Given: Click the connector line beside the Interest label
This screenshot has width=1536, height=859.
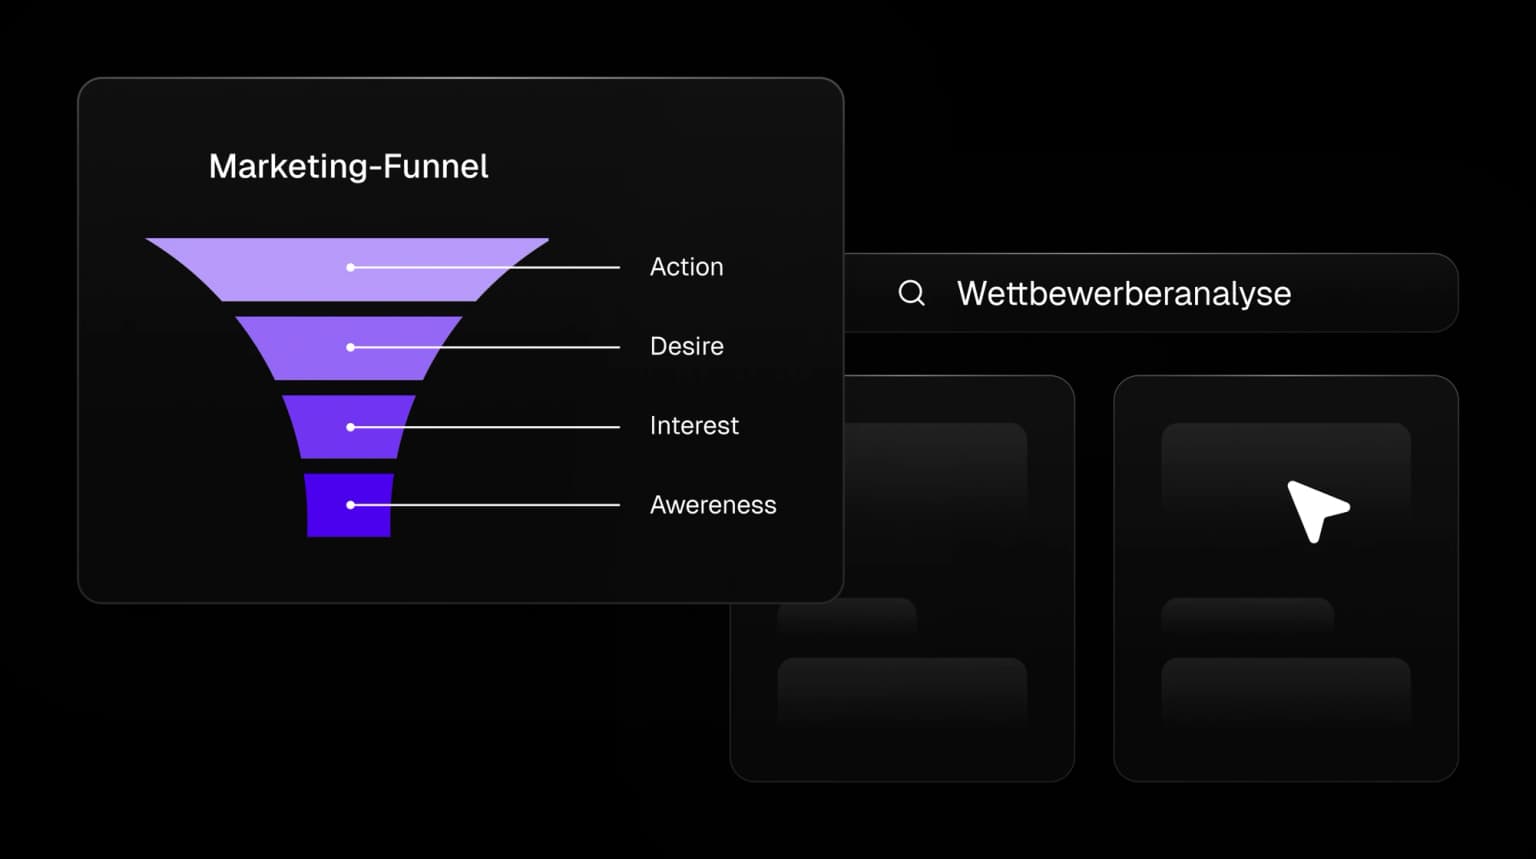Looking at the screenshot, I should [x=520, y=427].
